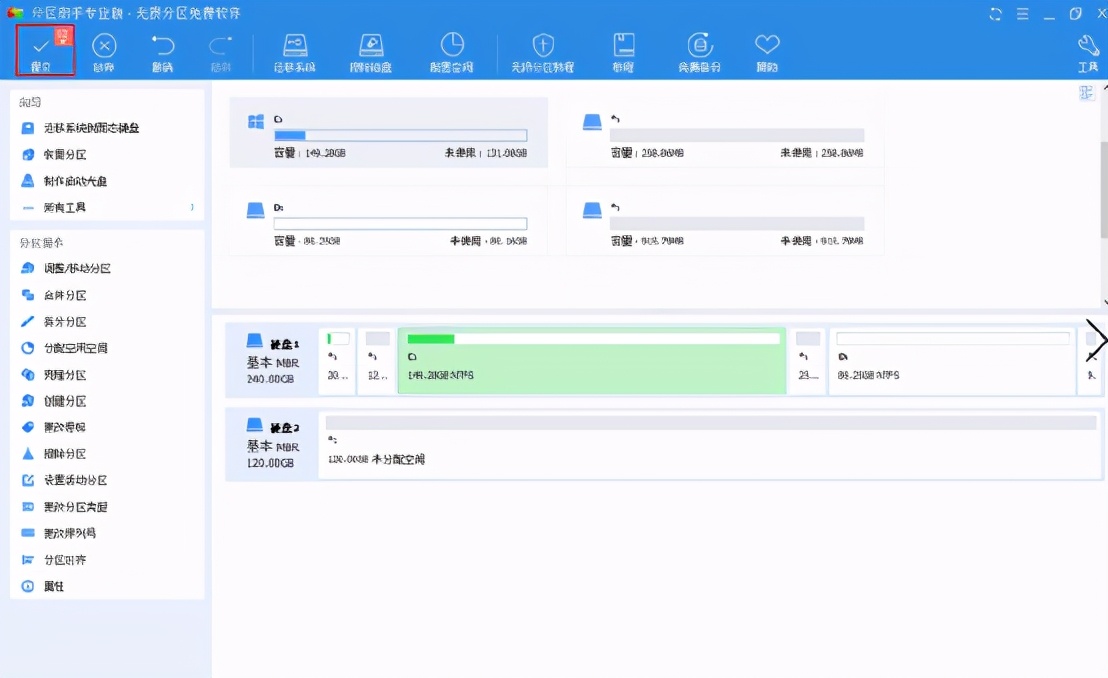Image resolution: width=1108 pixels, height=678 pixels.
Task: Open the hamburger menu in the title bar
Action: point(1022,13)
